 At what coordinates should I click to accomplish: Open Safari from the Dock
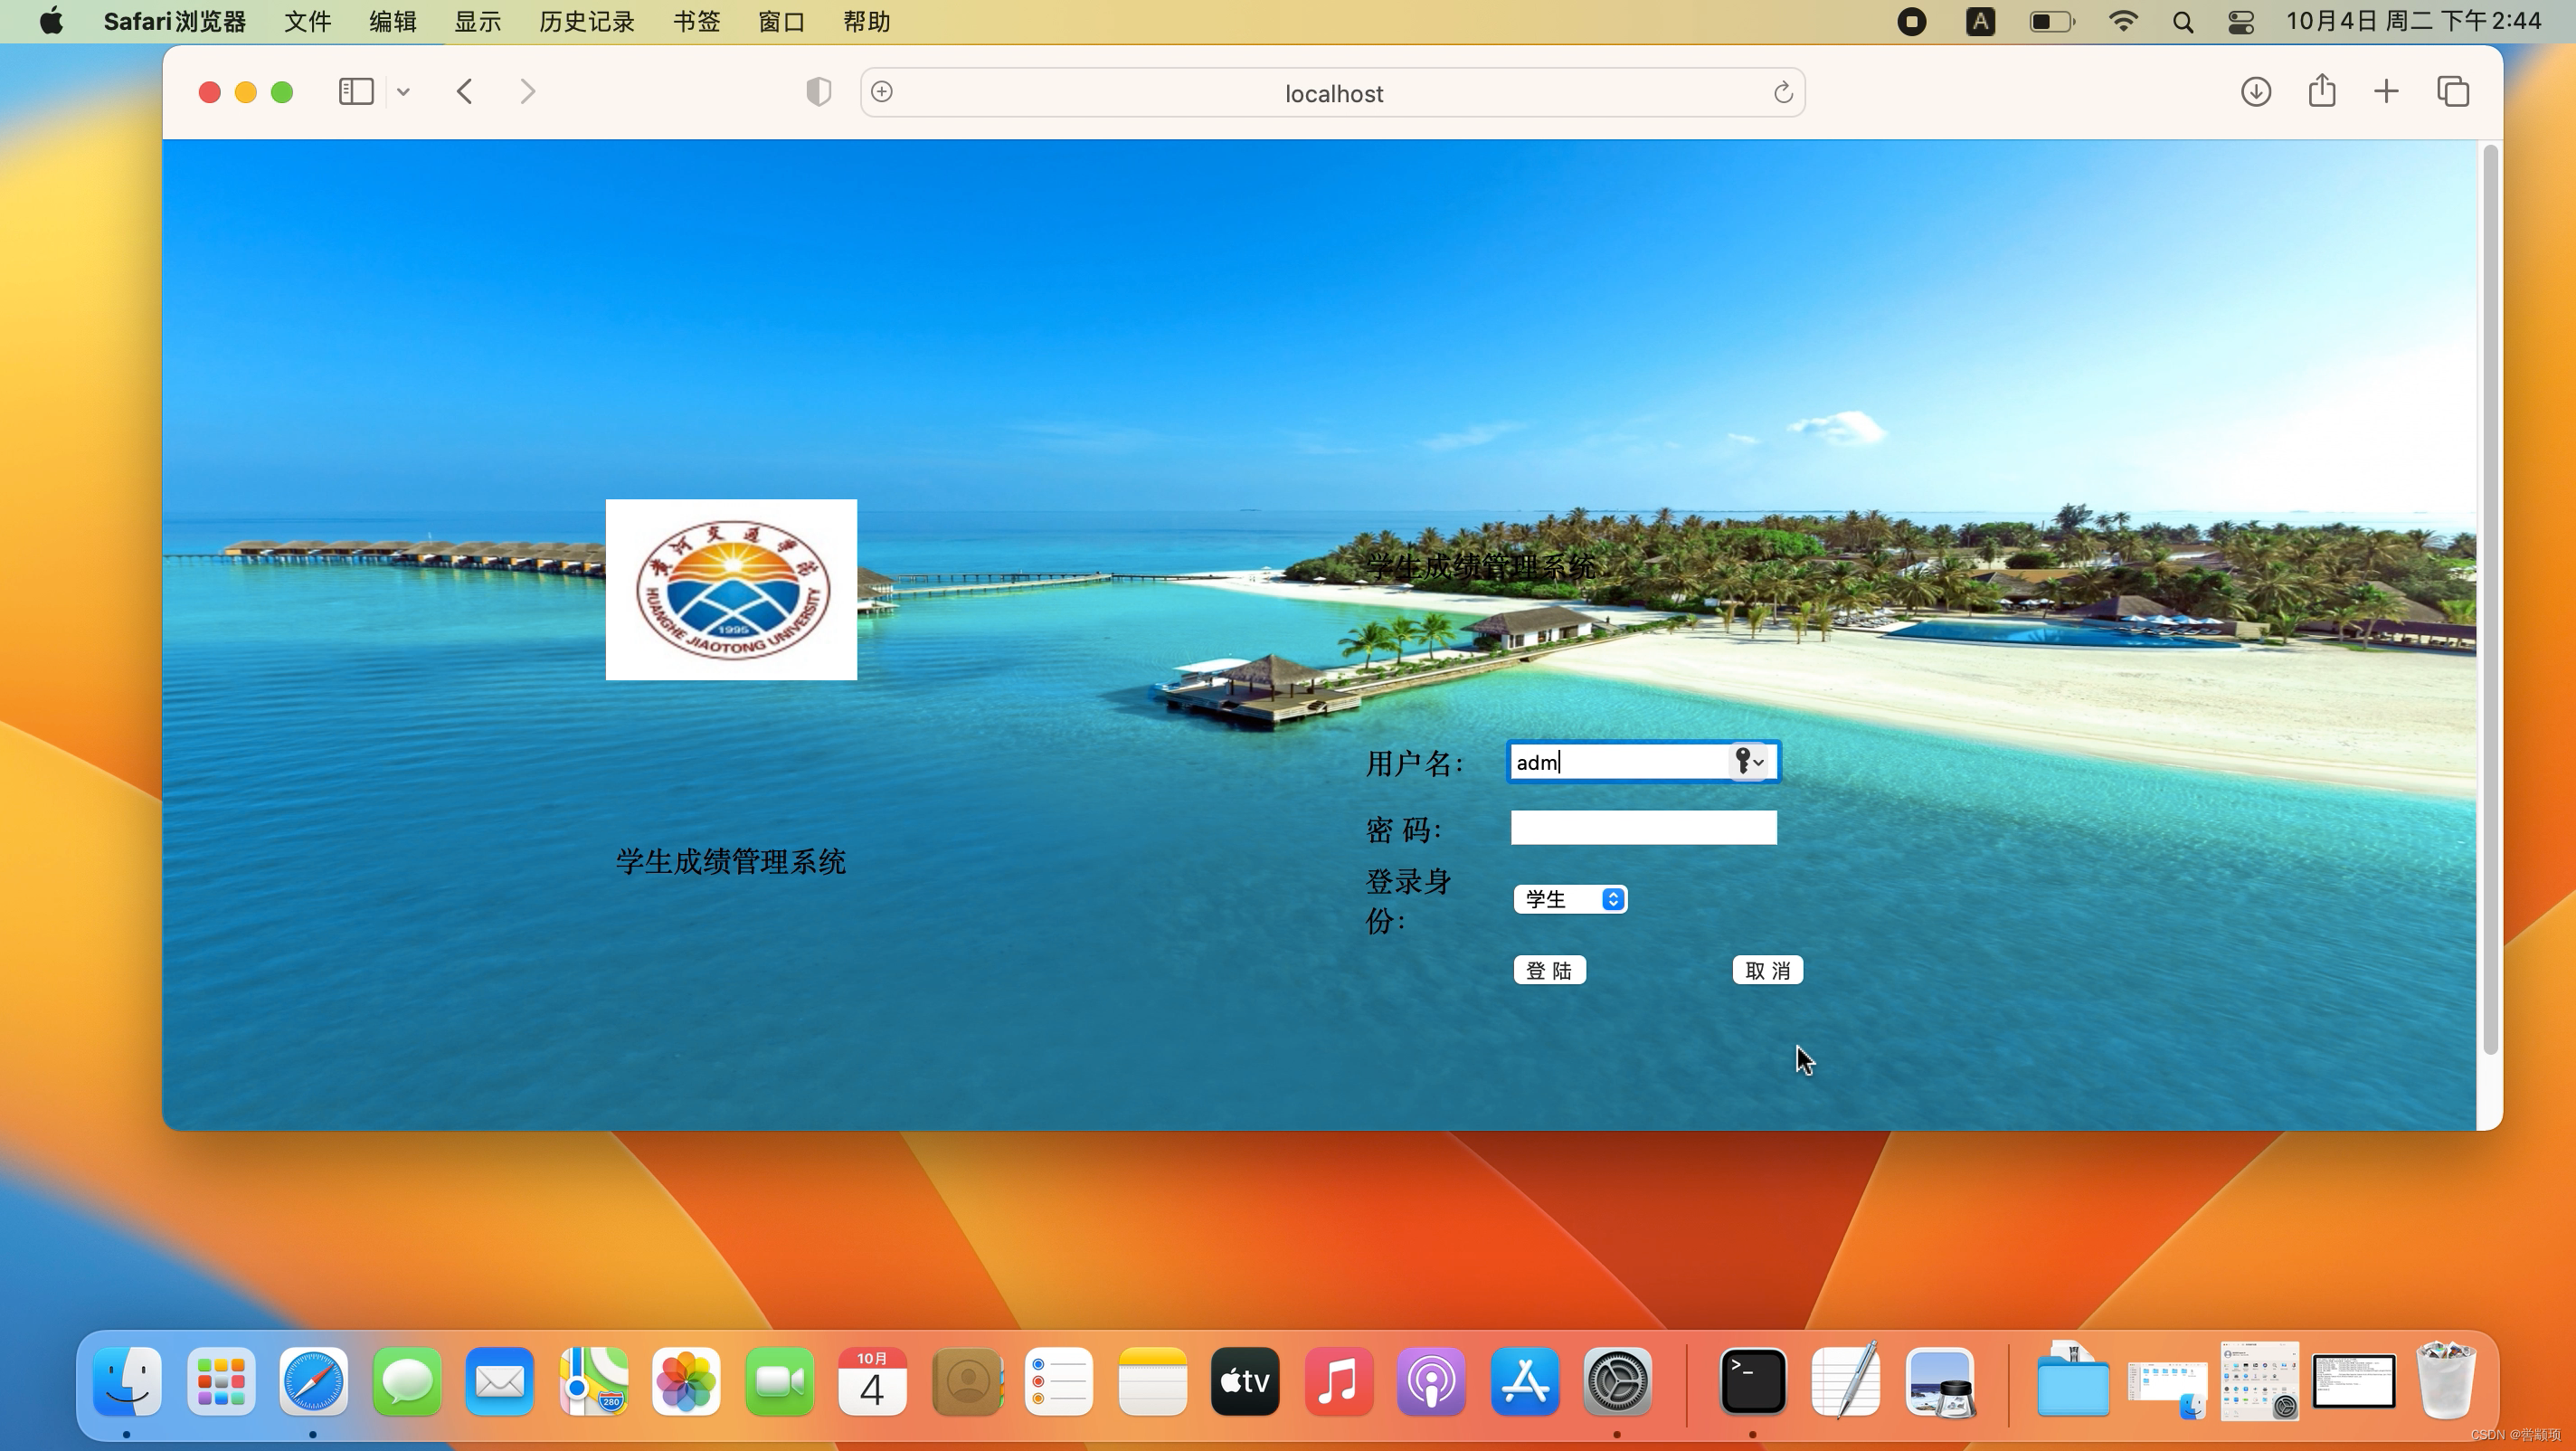click(313, 1381)
